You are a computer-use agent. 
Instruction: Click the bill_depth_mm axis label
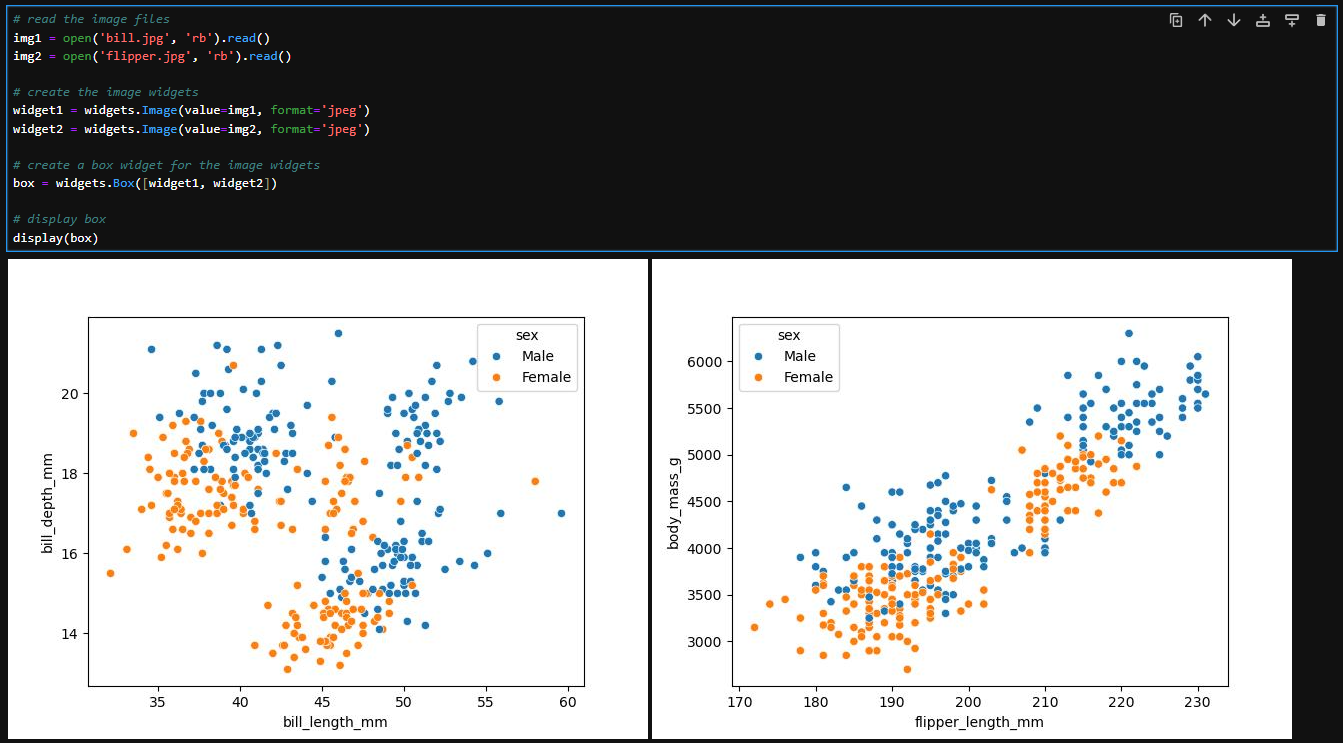click(x=46, y=502)
